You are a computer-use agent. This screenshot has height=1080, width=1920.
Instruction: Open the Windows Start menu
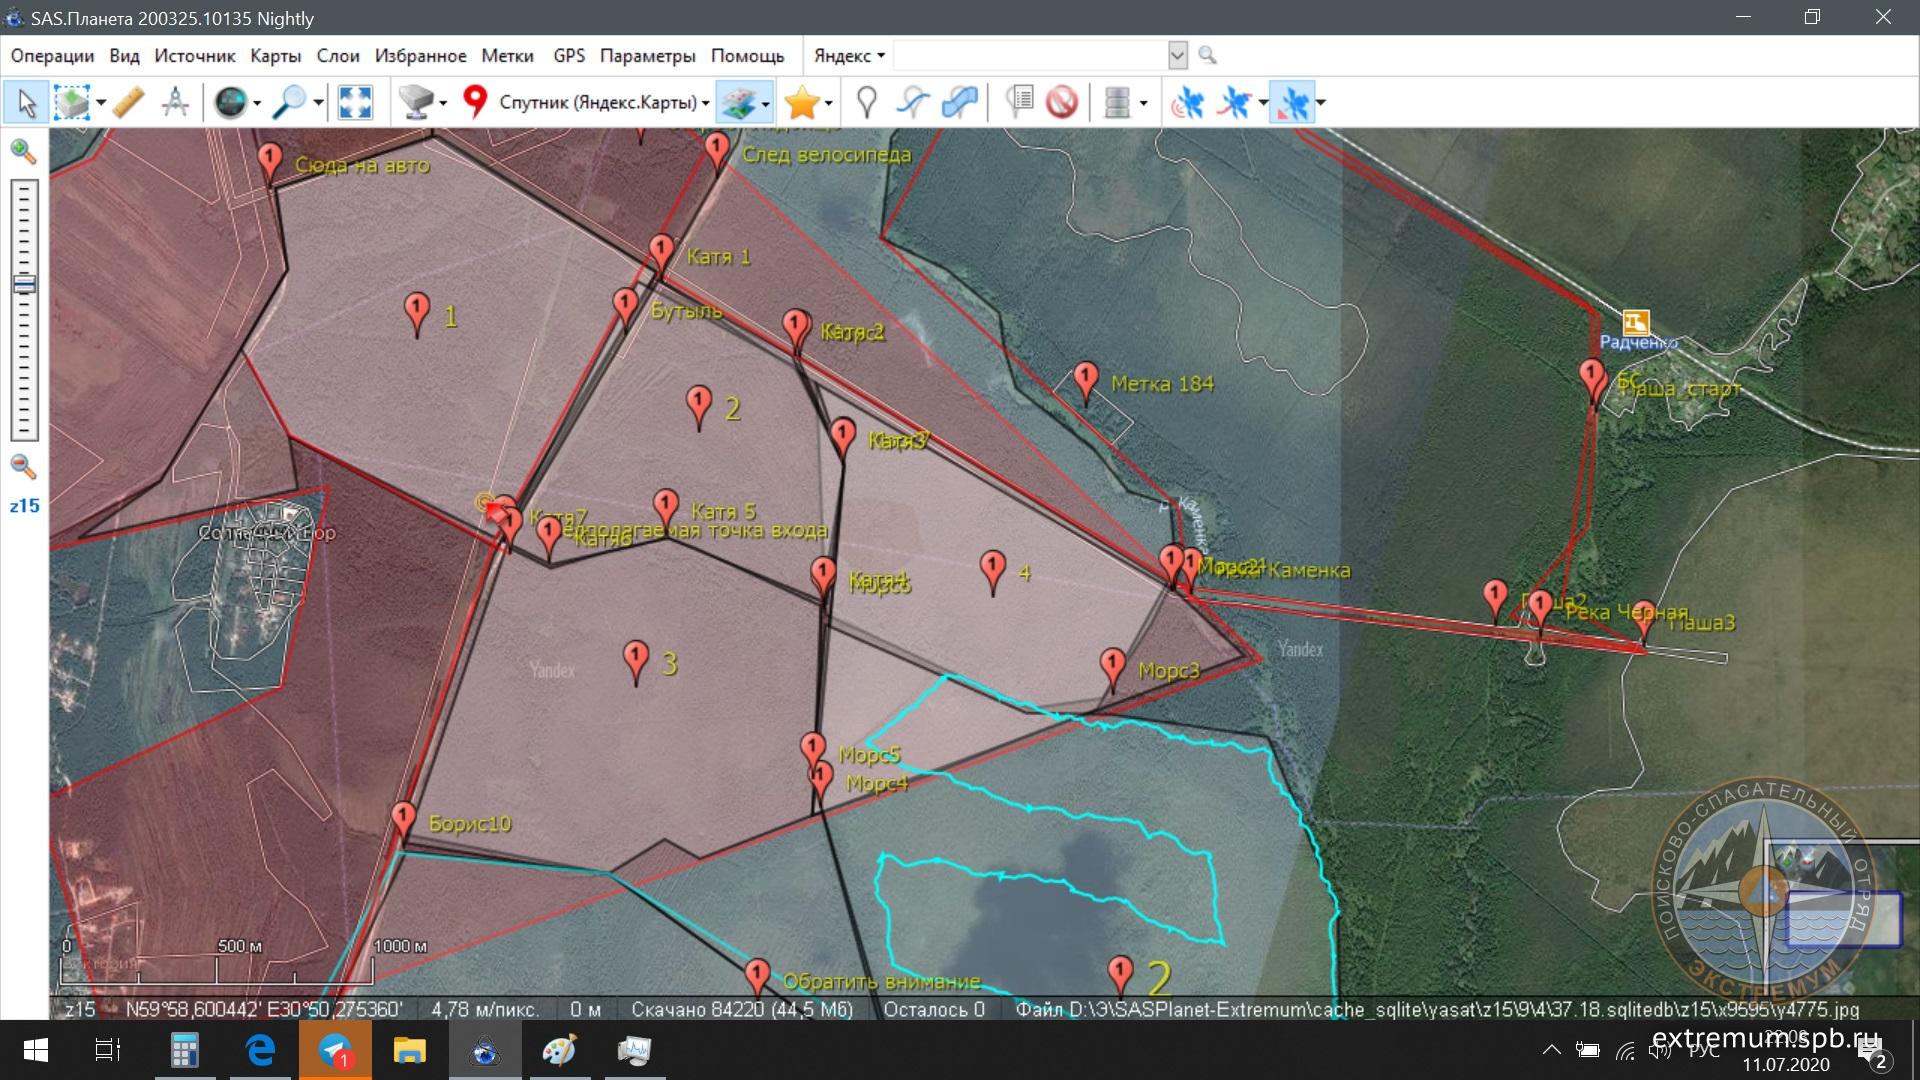36,1050
